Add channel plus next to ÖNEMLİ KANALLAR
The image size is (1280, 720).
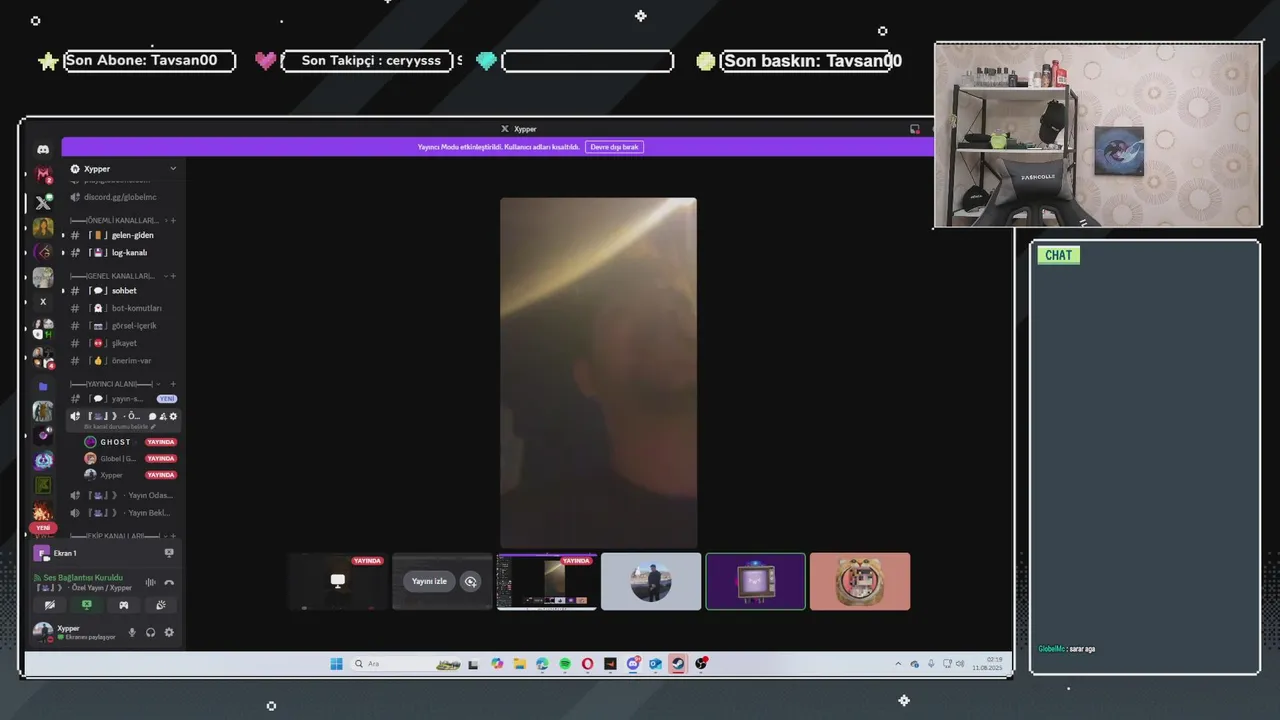[x=173, y=220]
